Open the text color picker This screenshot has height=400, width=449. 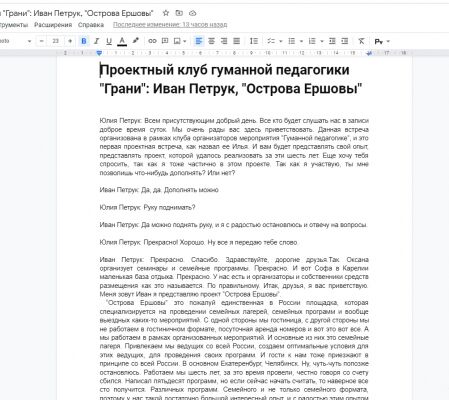(x=122, y=41)
